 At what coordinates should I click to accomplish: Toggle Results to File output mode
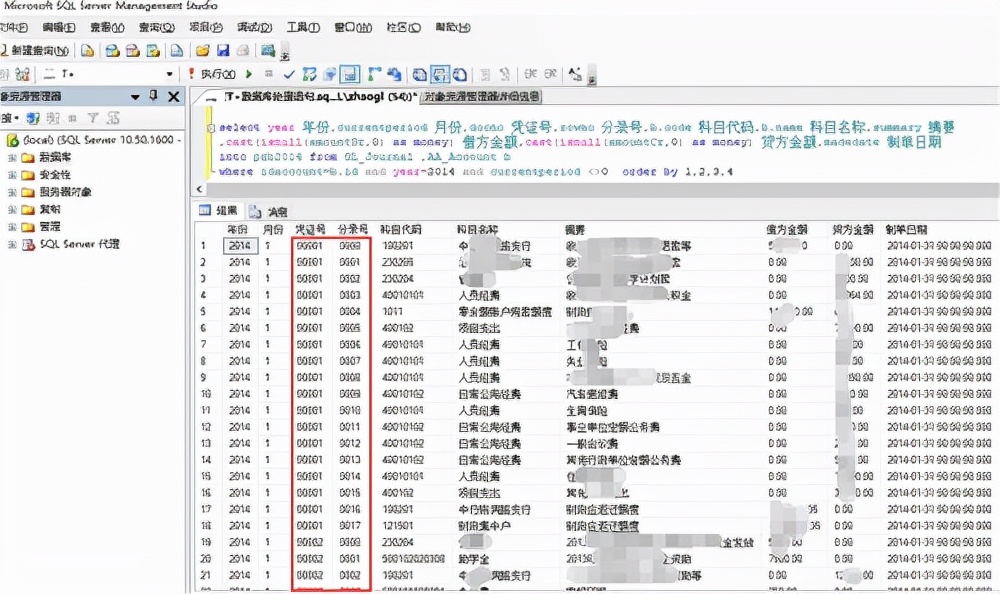click(x=458, y=74)
